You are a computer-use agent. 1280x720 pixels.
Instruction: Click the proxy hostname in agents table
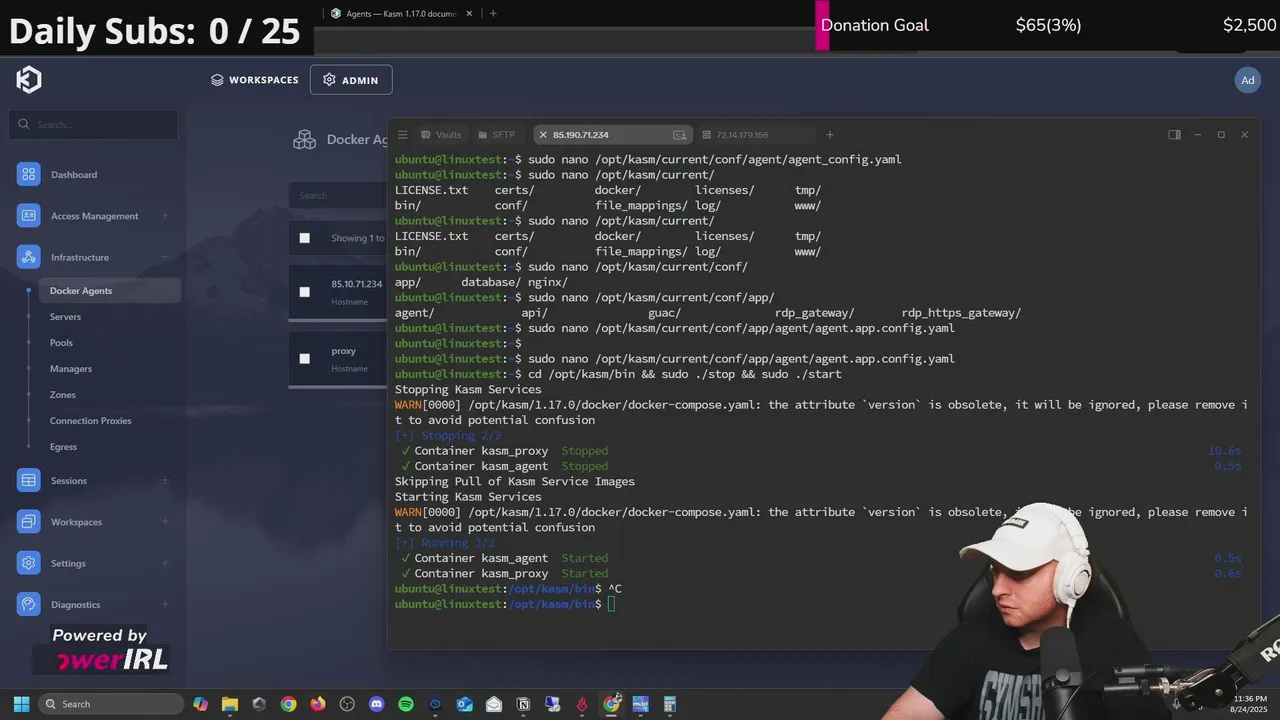(344, 351)
